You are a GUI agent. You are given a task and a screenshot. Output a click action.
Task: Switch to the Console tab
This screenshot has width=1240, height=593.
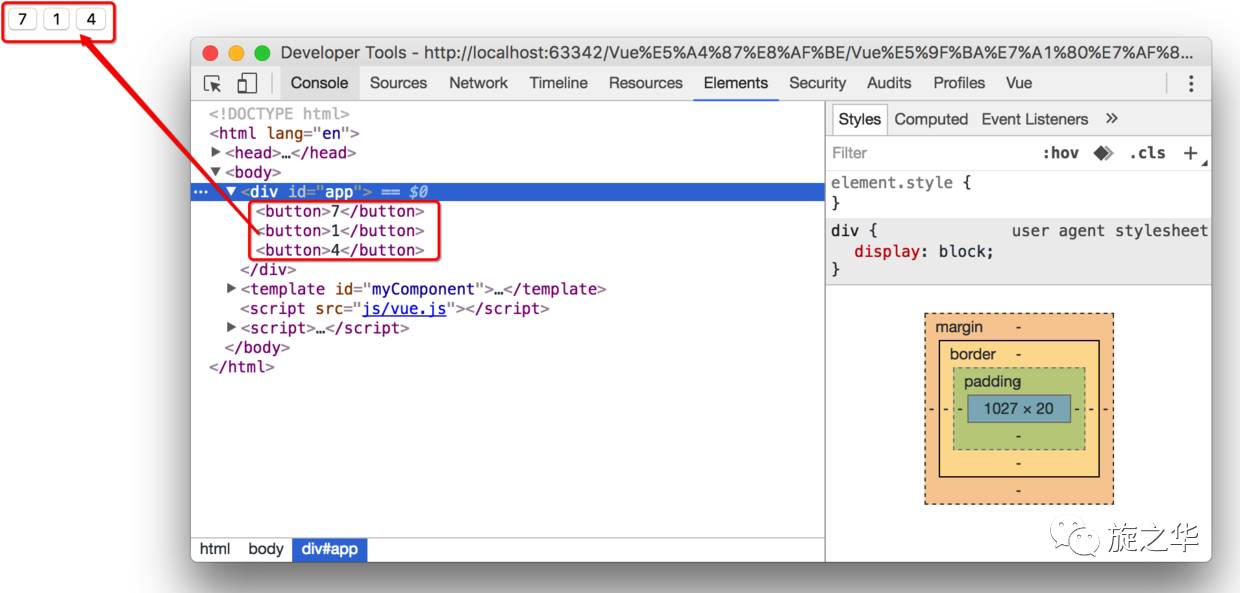pos(319,83)
